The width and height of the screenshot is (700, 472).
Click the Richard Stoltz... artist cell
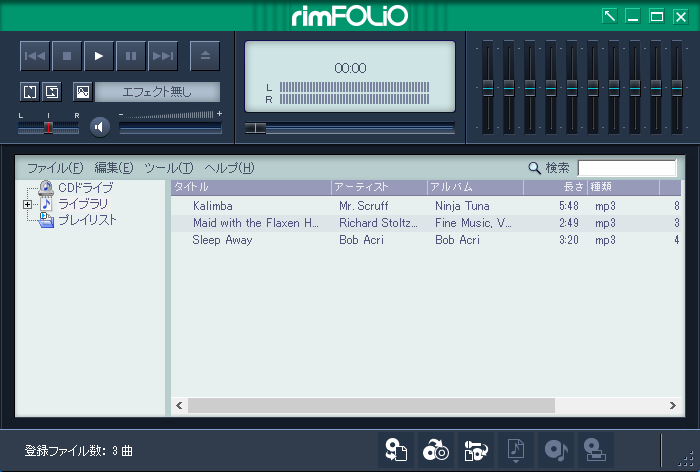(378, 223)
